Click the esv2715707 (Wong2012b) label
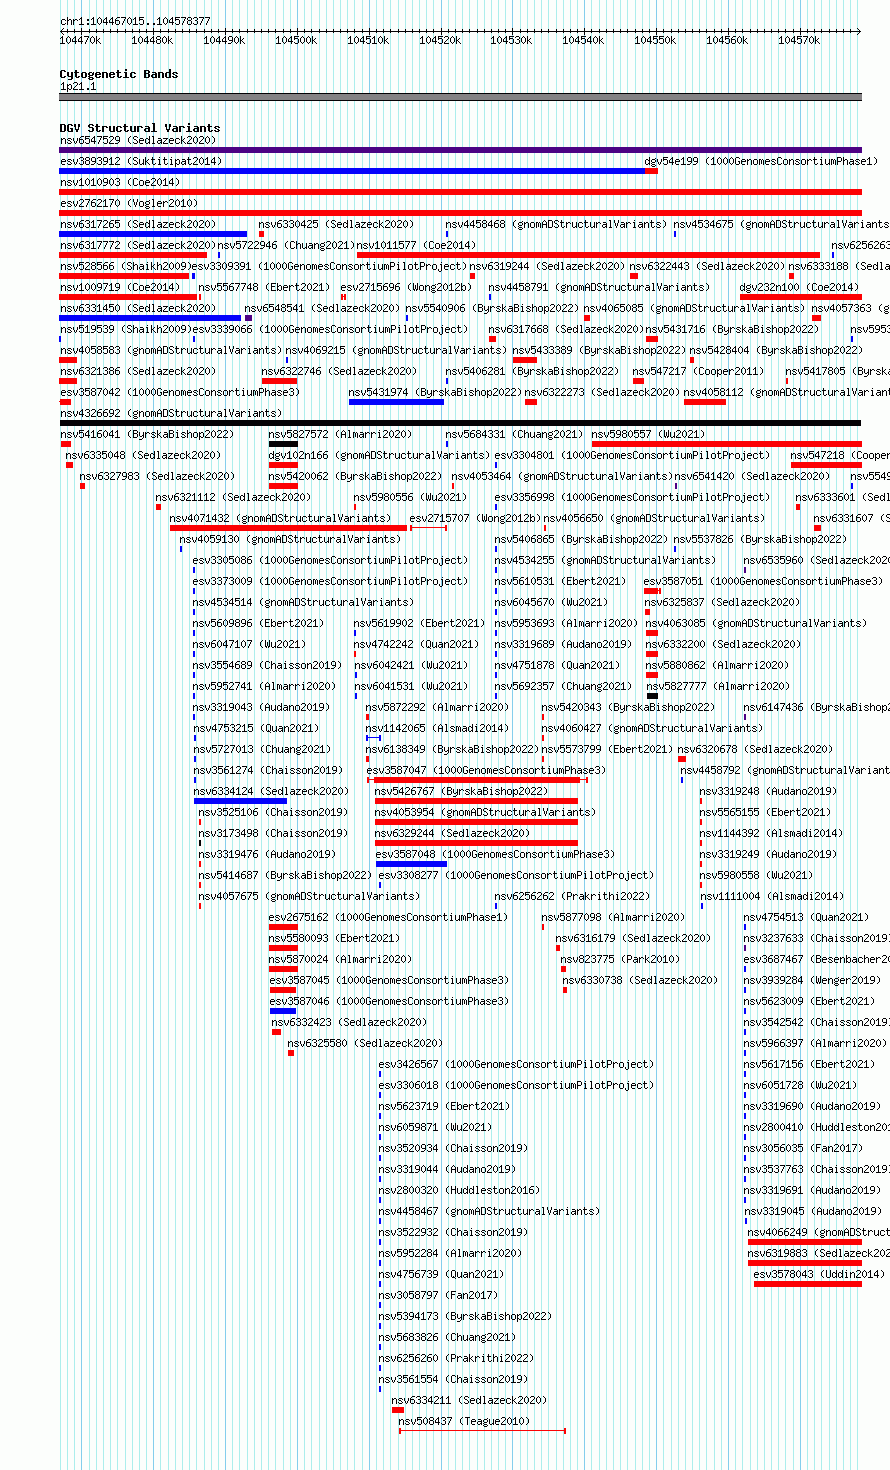This screenshot has width=890, height=1470. tap(475, 519)
